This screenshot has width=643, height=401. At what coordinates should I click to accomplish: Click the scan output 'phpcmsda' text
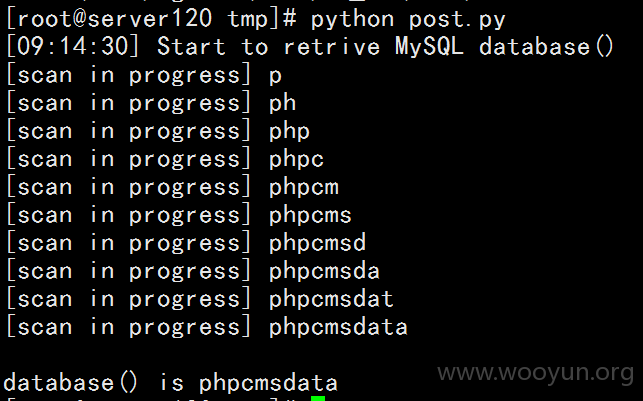coord(324,271)
